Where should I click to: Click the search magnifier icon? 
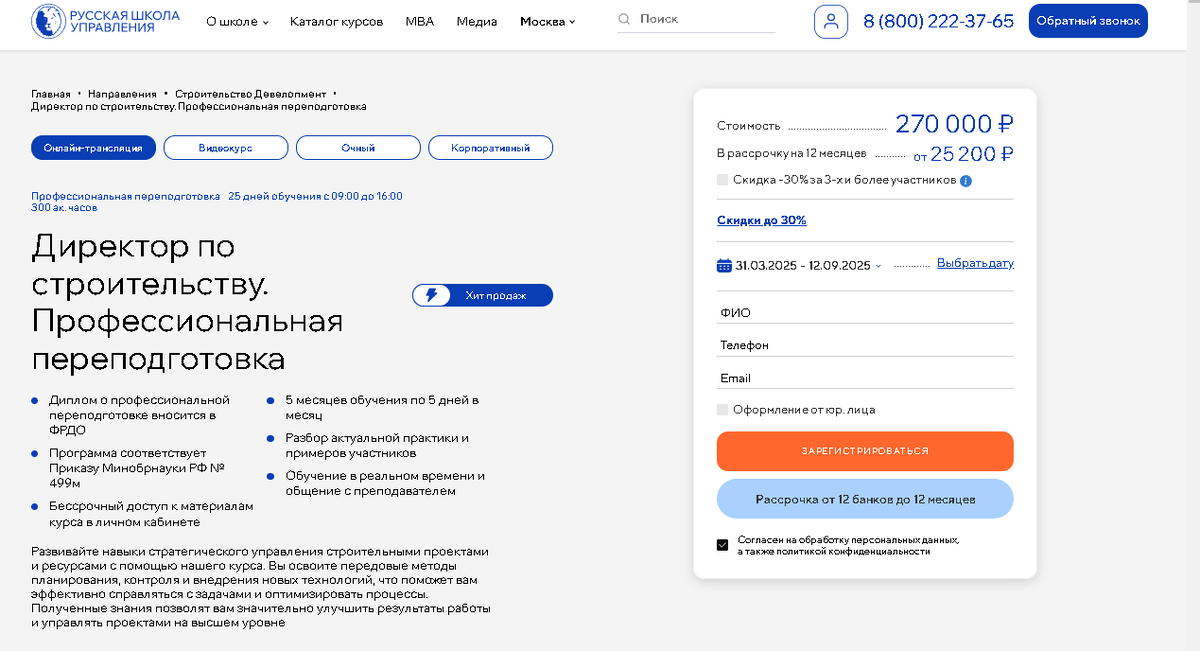623,18
